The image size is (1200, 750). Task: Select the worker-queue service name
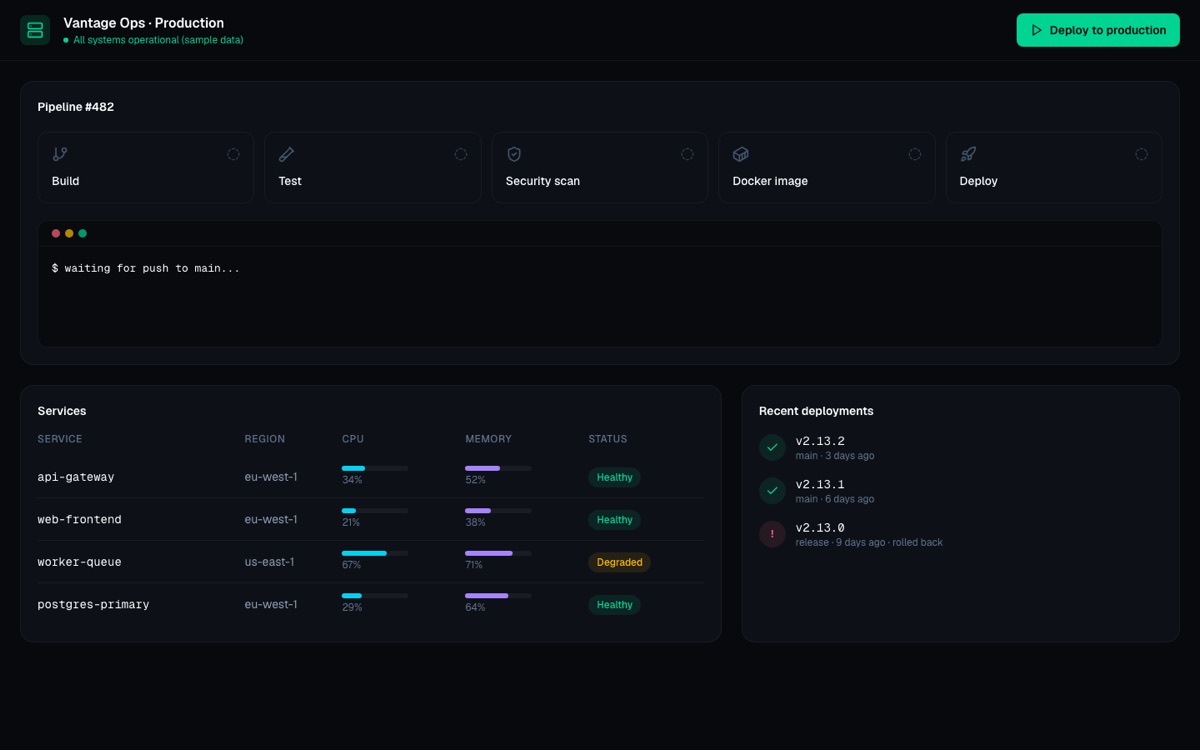tap(80, 562)
